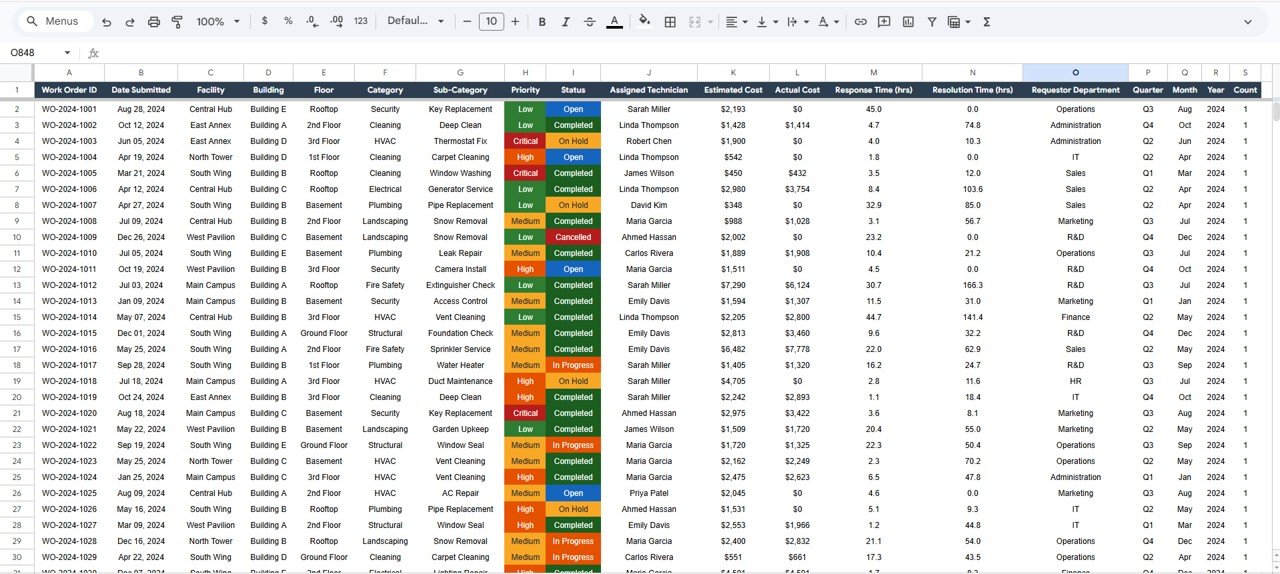Select the paint format tool
This screenshot has width=1280, height=574.
click(x=177, y=21)
